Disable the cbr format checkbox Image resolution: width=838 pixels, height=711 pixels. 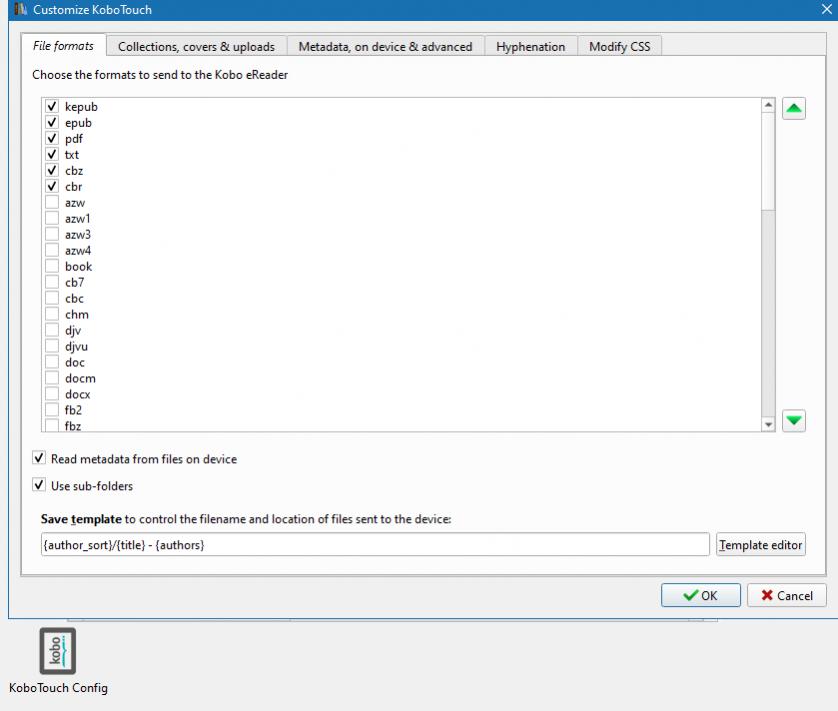[52, 187]
